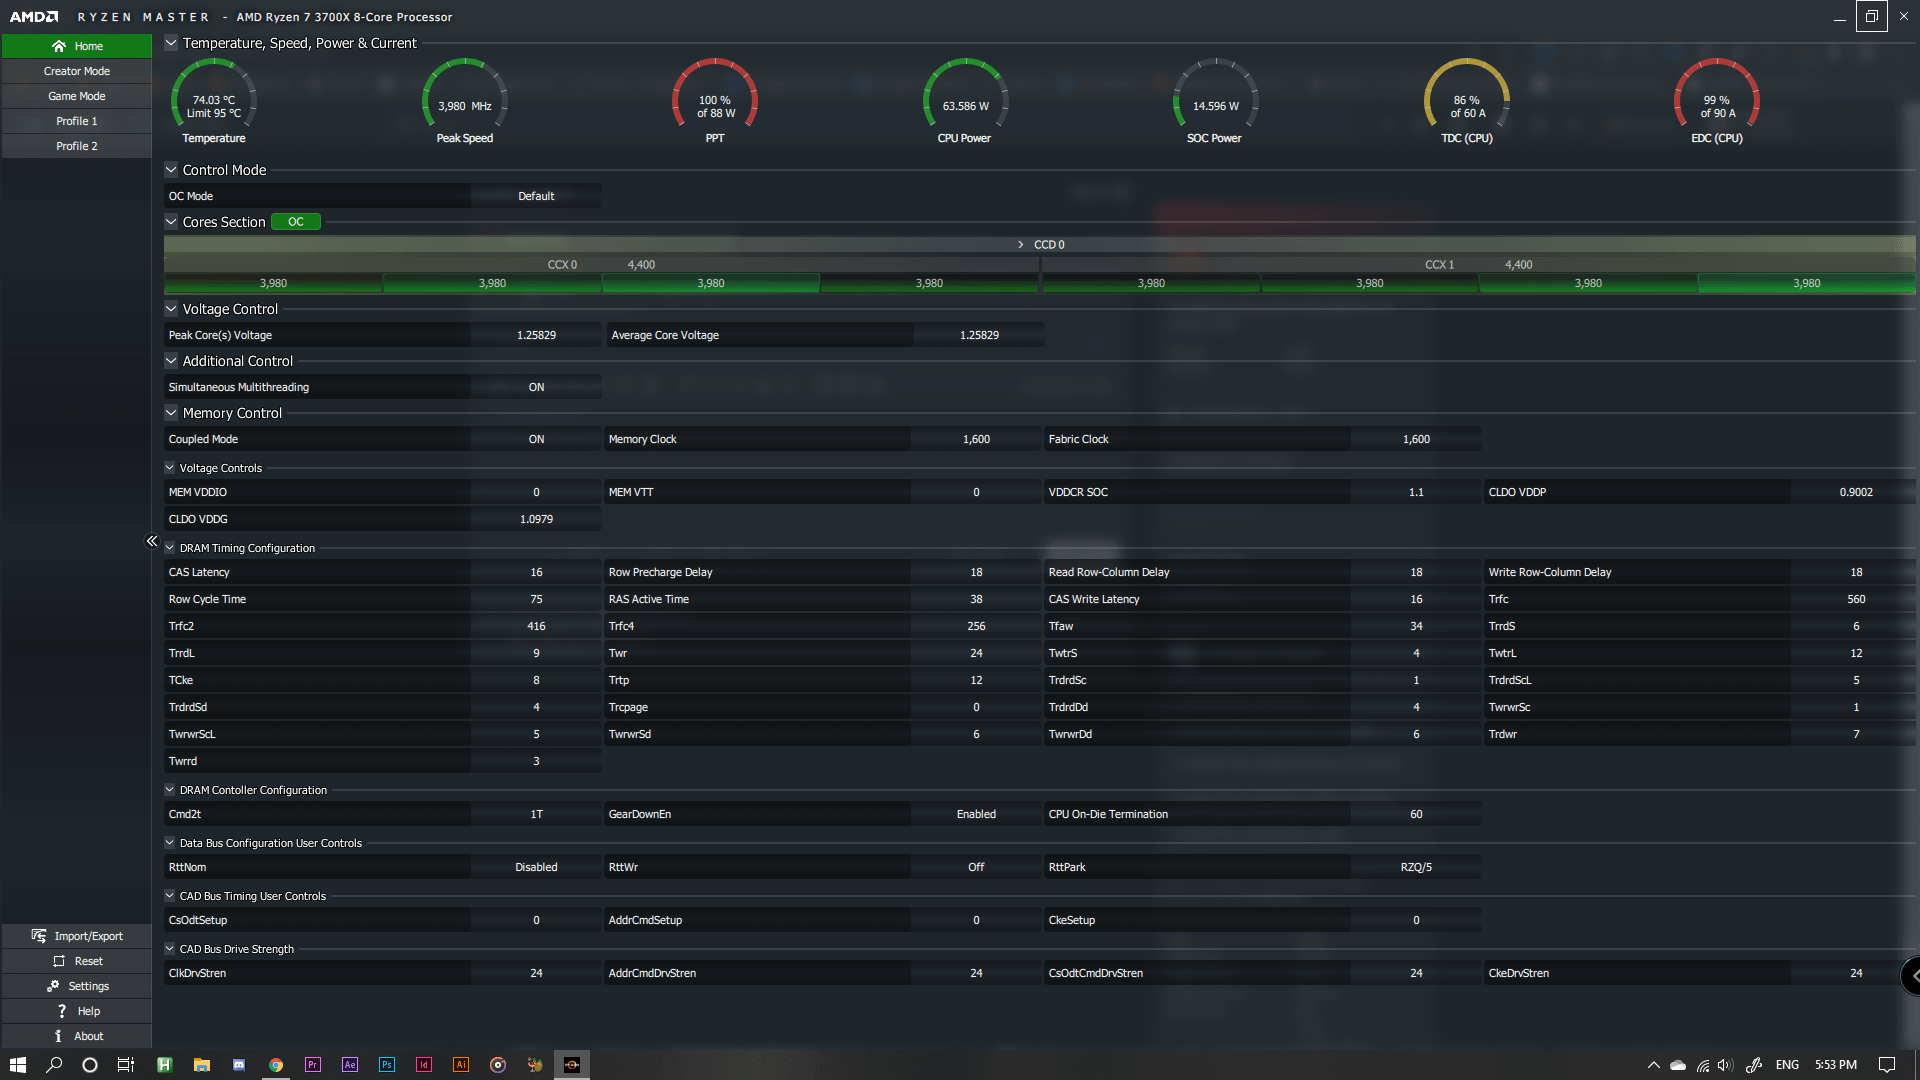The width and height of the screenshot is (1920, 1080).
Task: Open the Windows notification center
Action: pos(1887,1065)
